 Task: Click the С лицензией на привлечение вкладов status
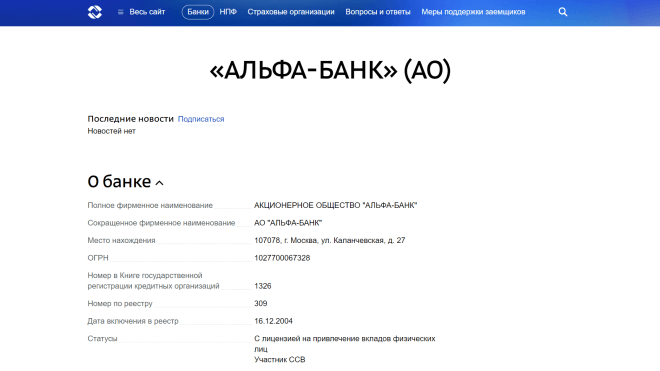coord(345,344)
